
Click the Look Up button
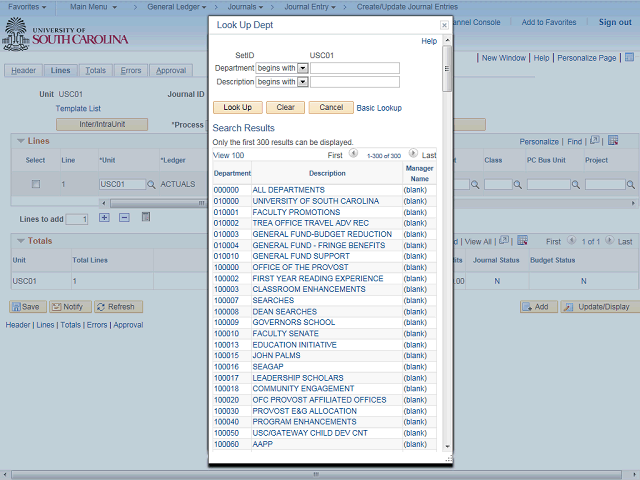click(x=238, y=107)
